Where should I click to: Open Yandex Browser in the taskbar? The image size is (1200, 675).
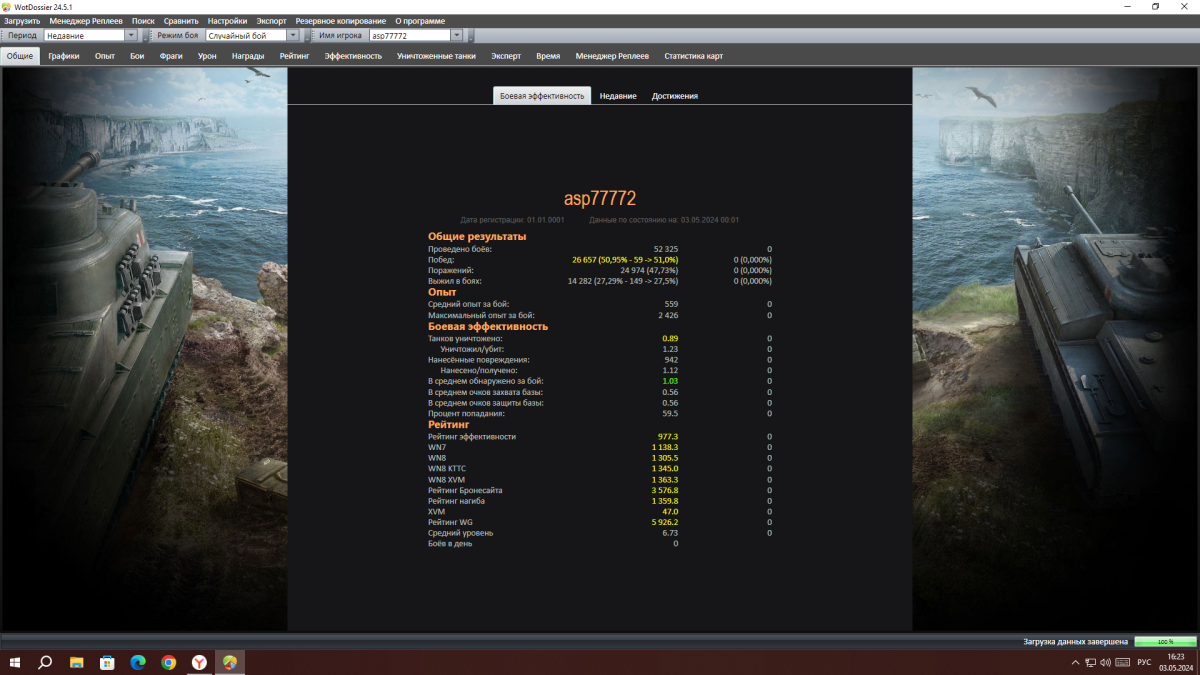pos(199,662)
